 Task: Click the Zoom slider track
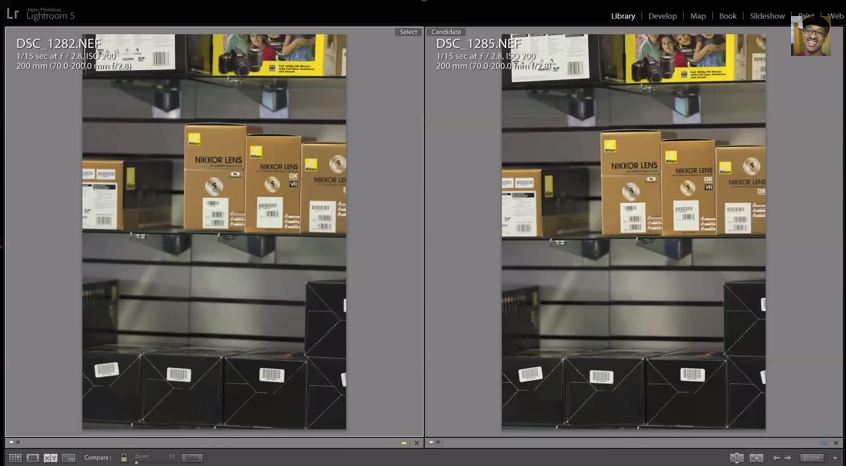click(153, 461)
